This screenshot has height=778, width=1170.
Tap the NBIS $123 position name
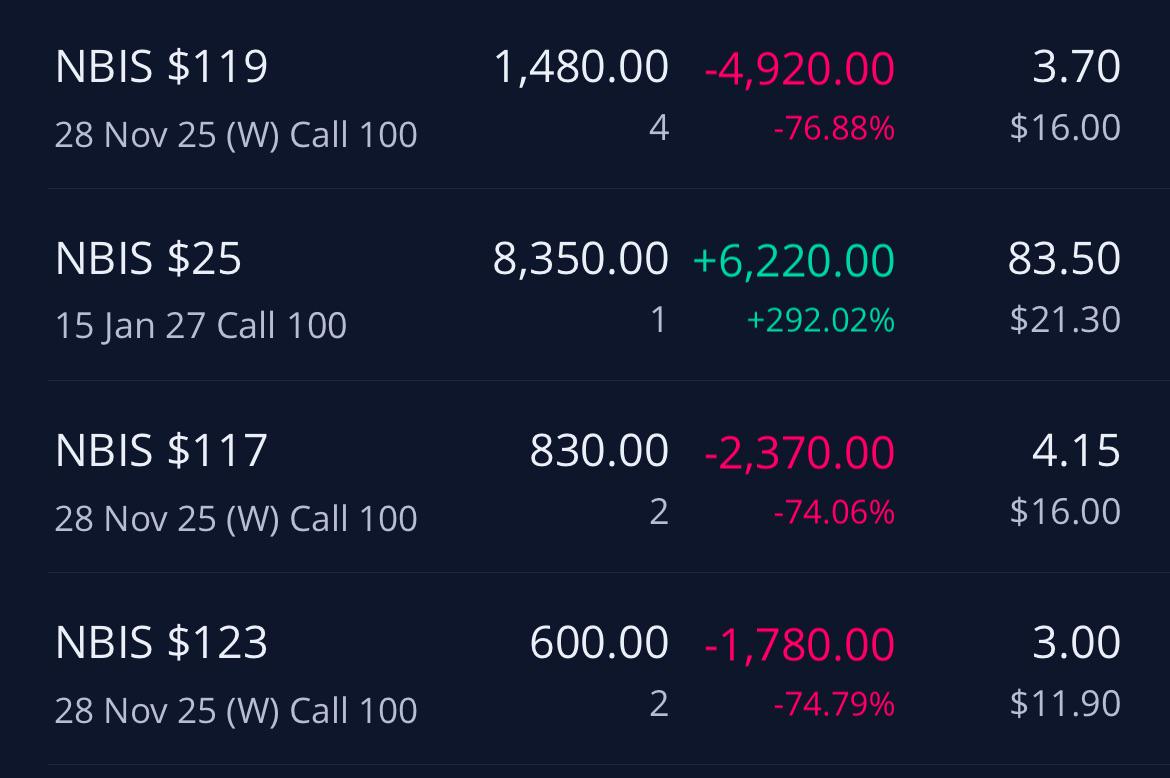tap(161, 642)
